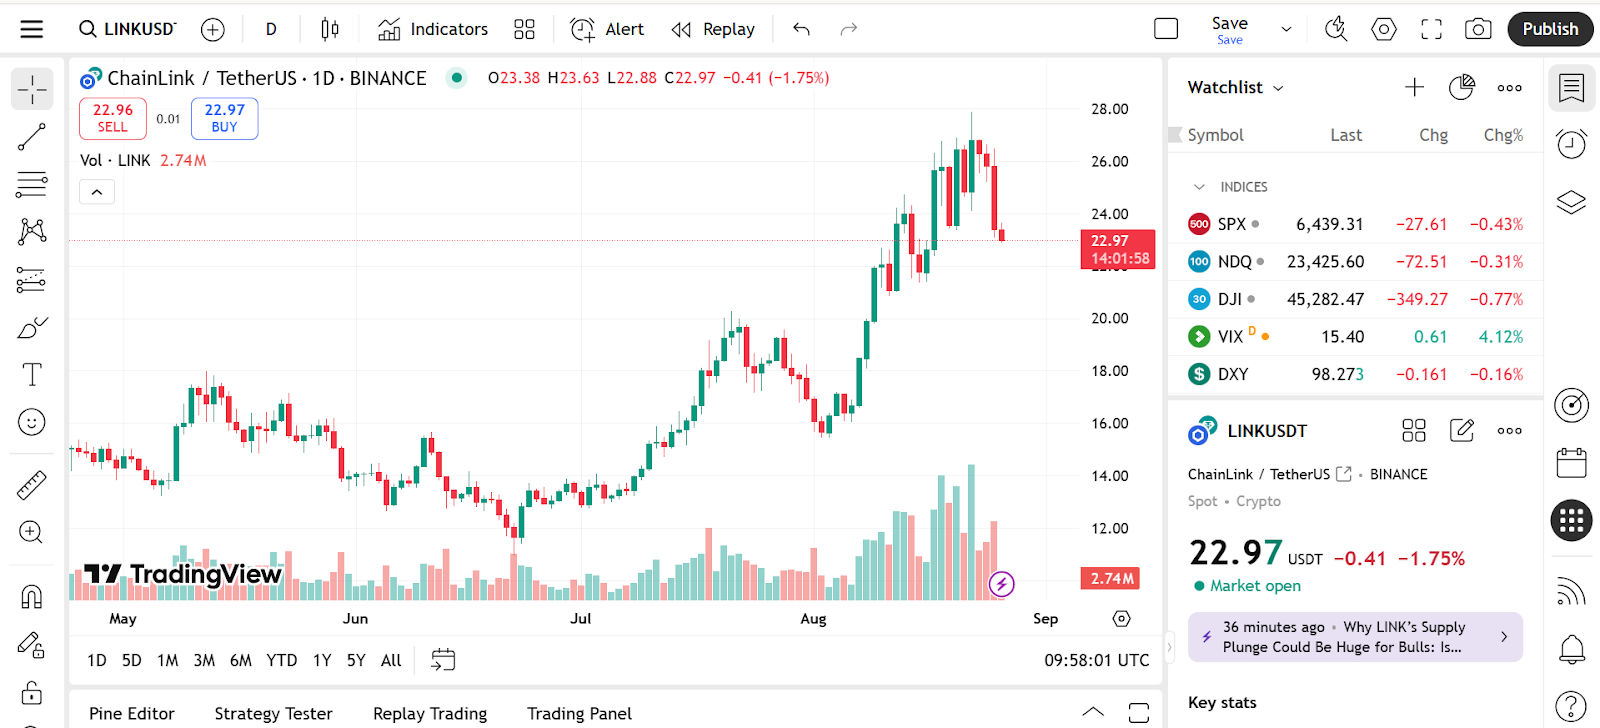Add symbol to Watchlist with plus
Image resolution: width=1600 pixels, height=728 pixels.
[1414, 88]
